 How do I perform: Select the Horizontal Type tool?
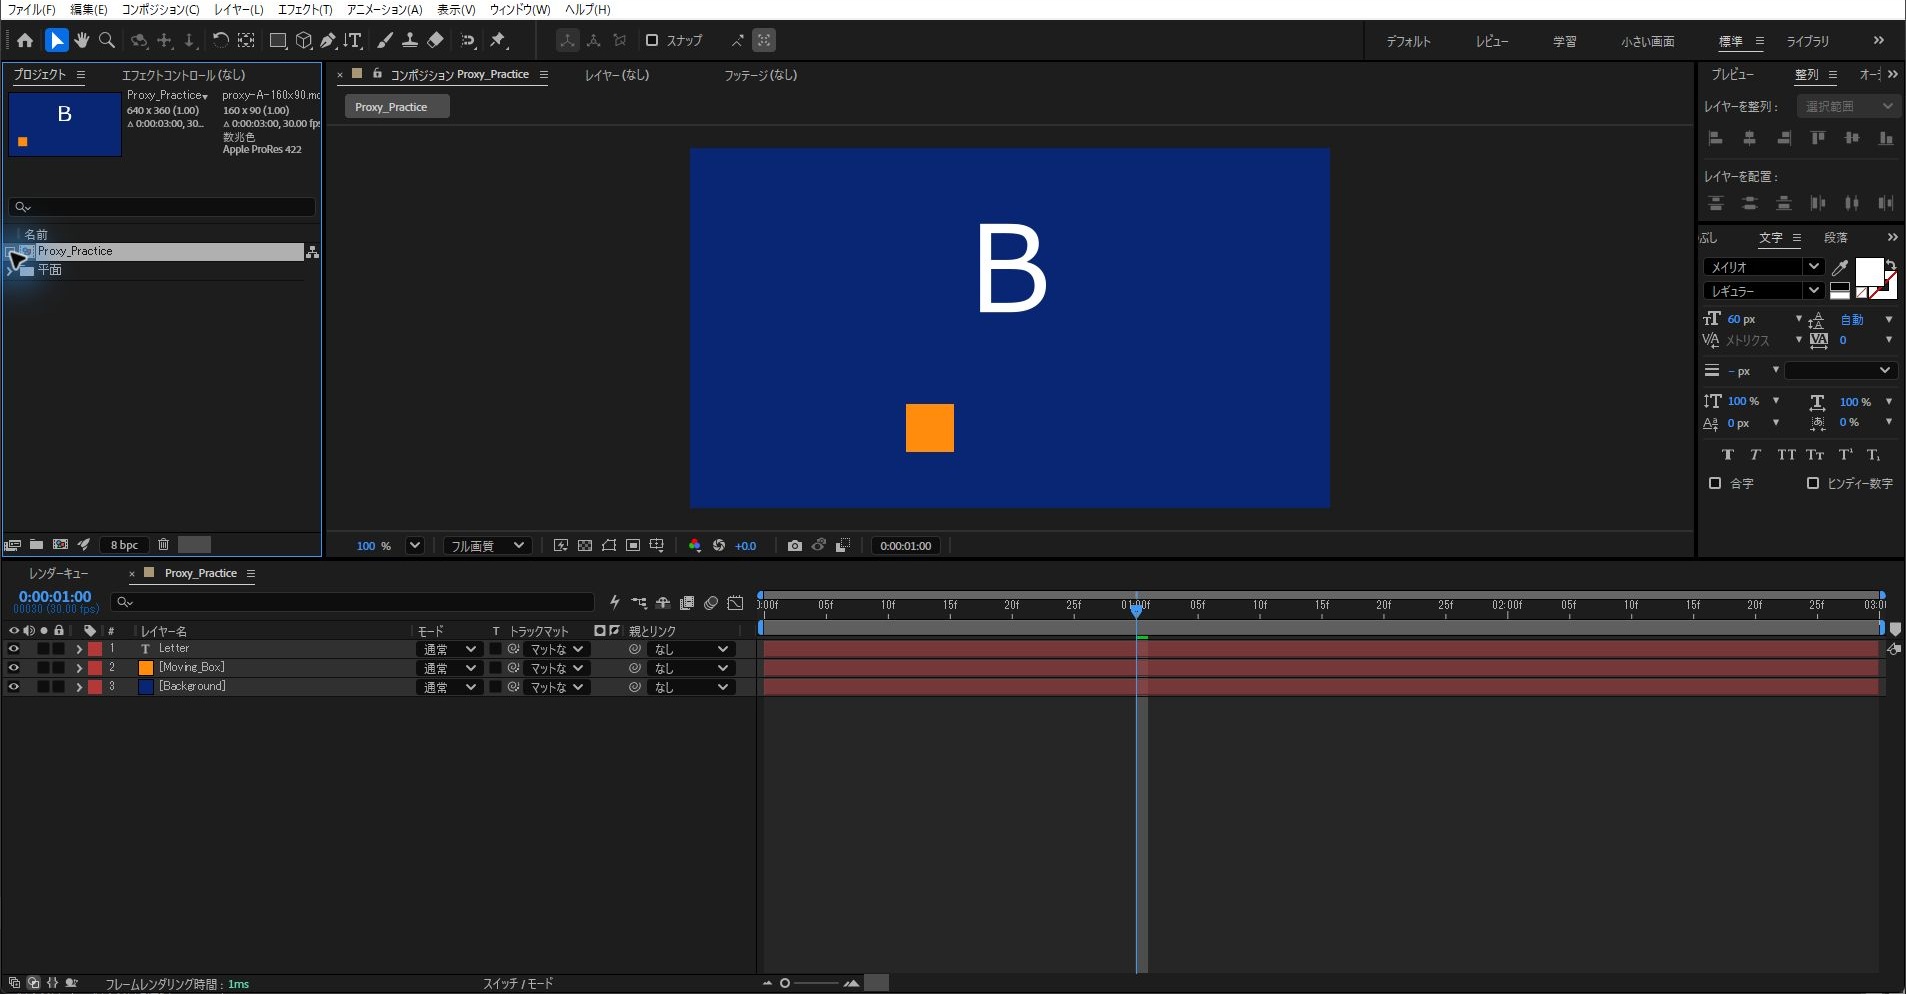pos(353,41)
